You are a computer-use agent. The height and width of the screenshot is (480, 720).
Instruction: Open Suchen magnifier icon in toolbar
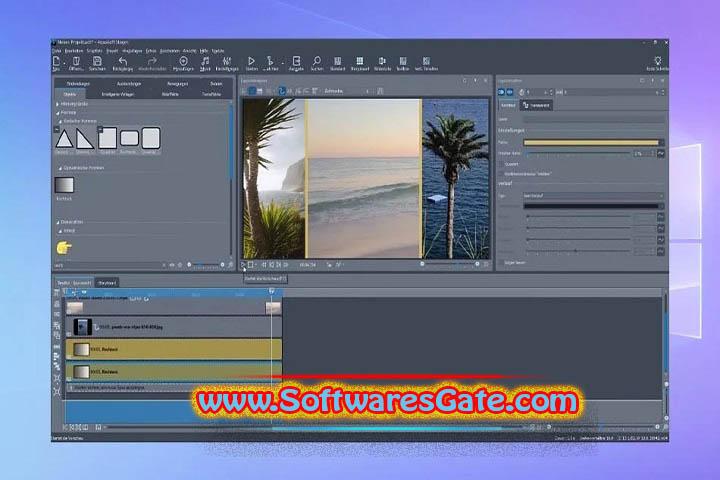tap(317, 63)
